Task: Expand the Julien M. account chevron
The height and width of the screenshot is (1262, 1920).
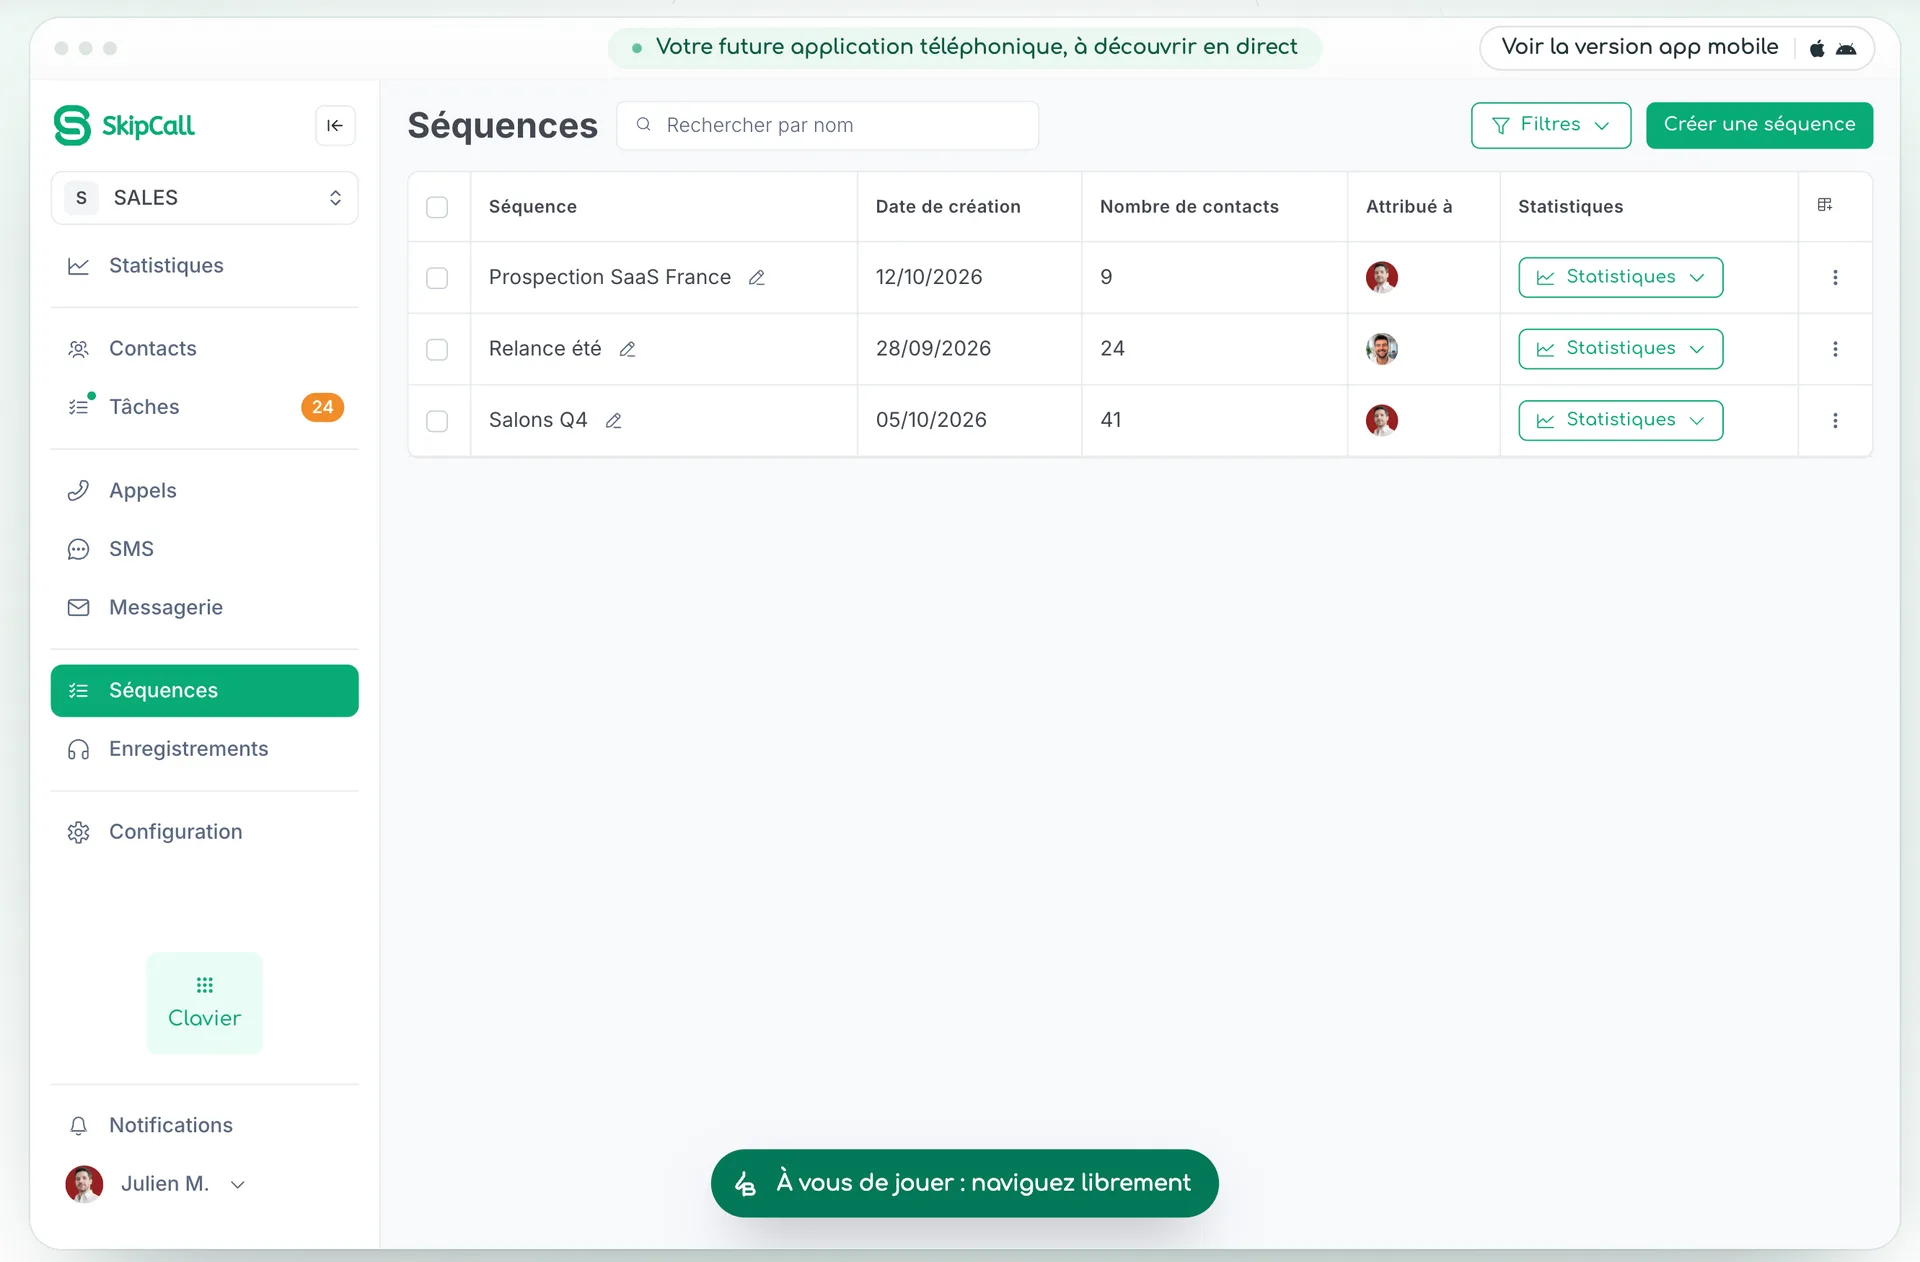Action: point(238,1184)
